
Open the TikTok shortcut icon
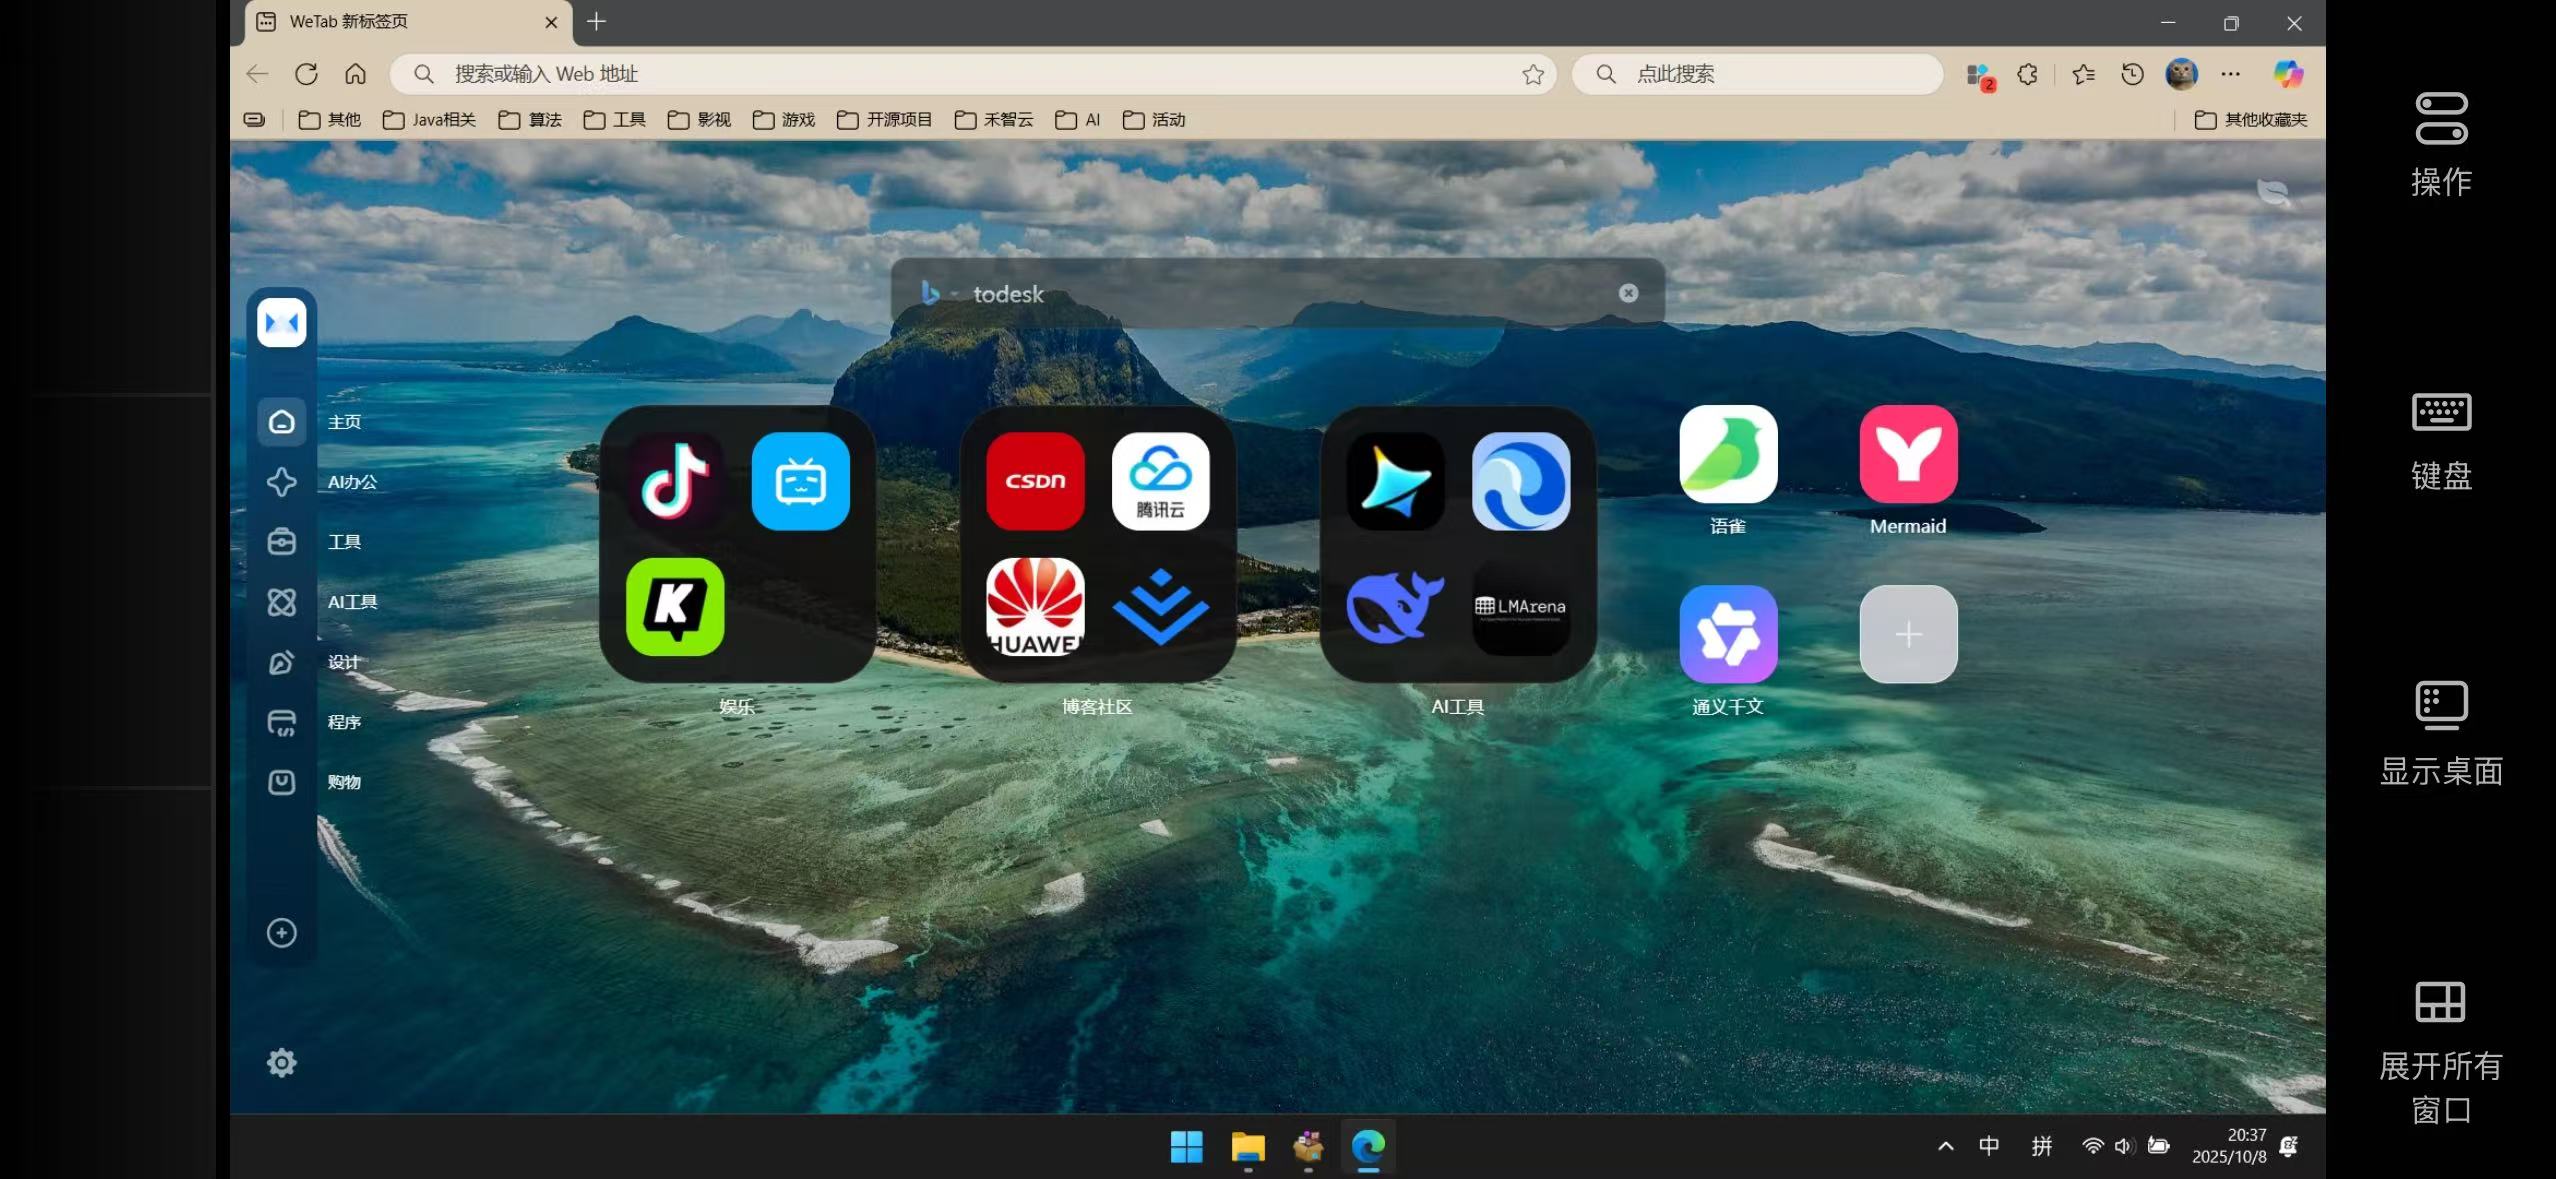tap(675, 481)
